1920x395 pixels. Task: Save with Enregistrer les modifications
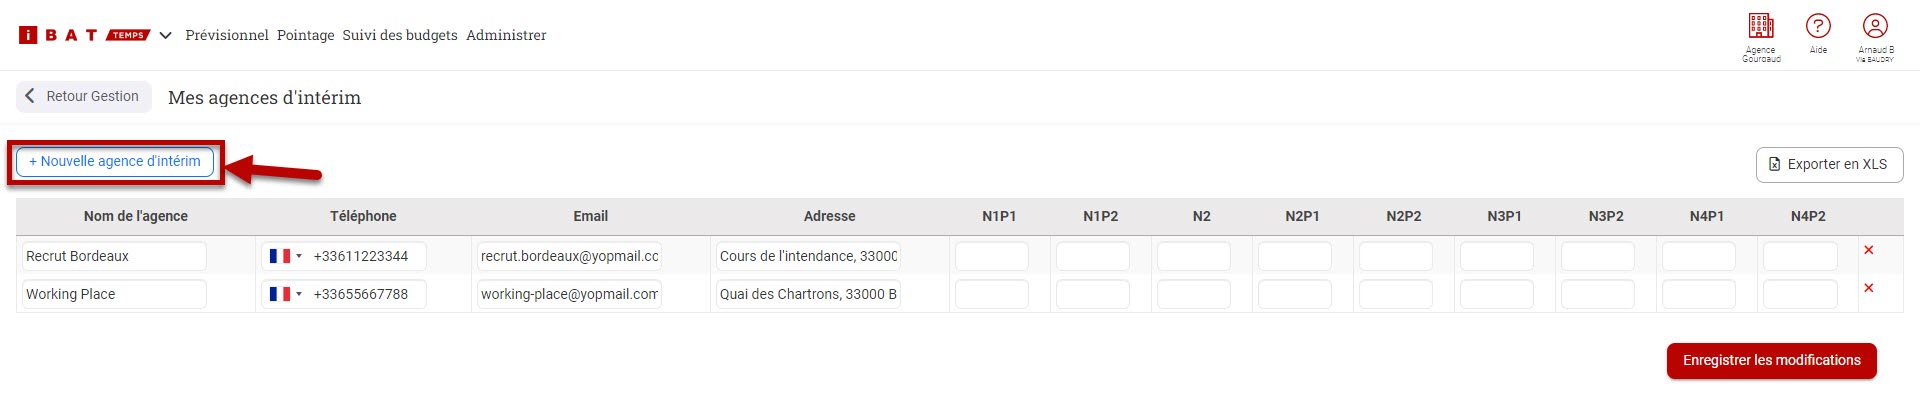pyautogui.click(x=1771, y=361)
